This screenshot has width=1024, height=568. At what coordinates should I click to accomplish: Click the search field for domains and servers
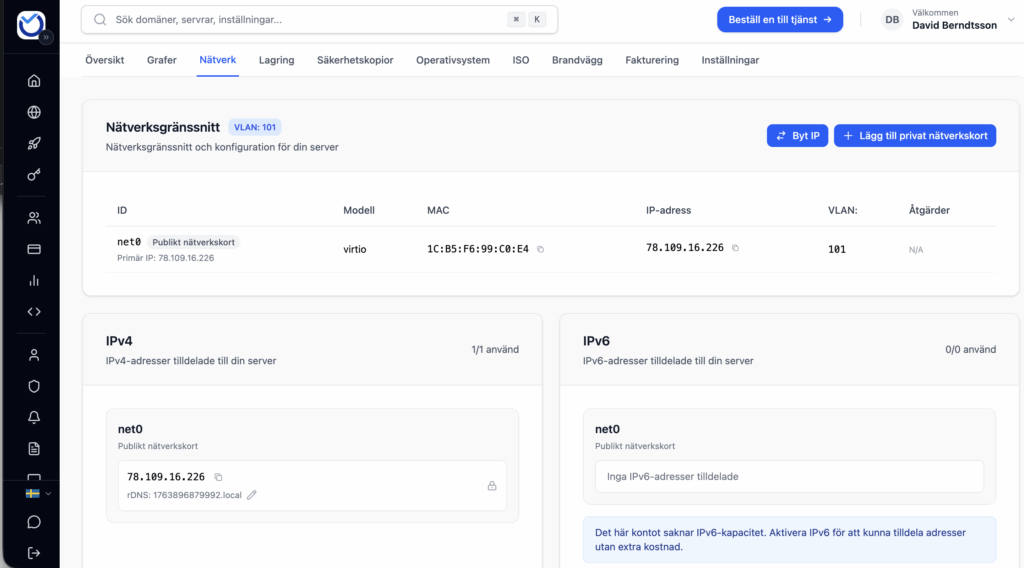pyautogui.click(x=300, y=20)
